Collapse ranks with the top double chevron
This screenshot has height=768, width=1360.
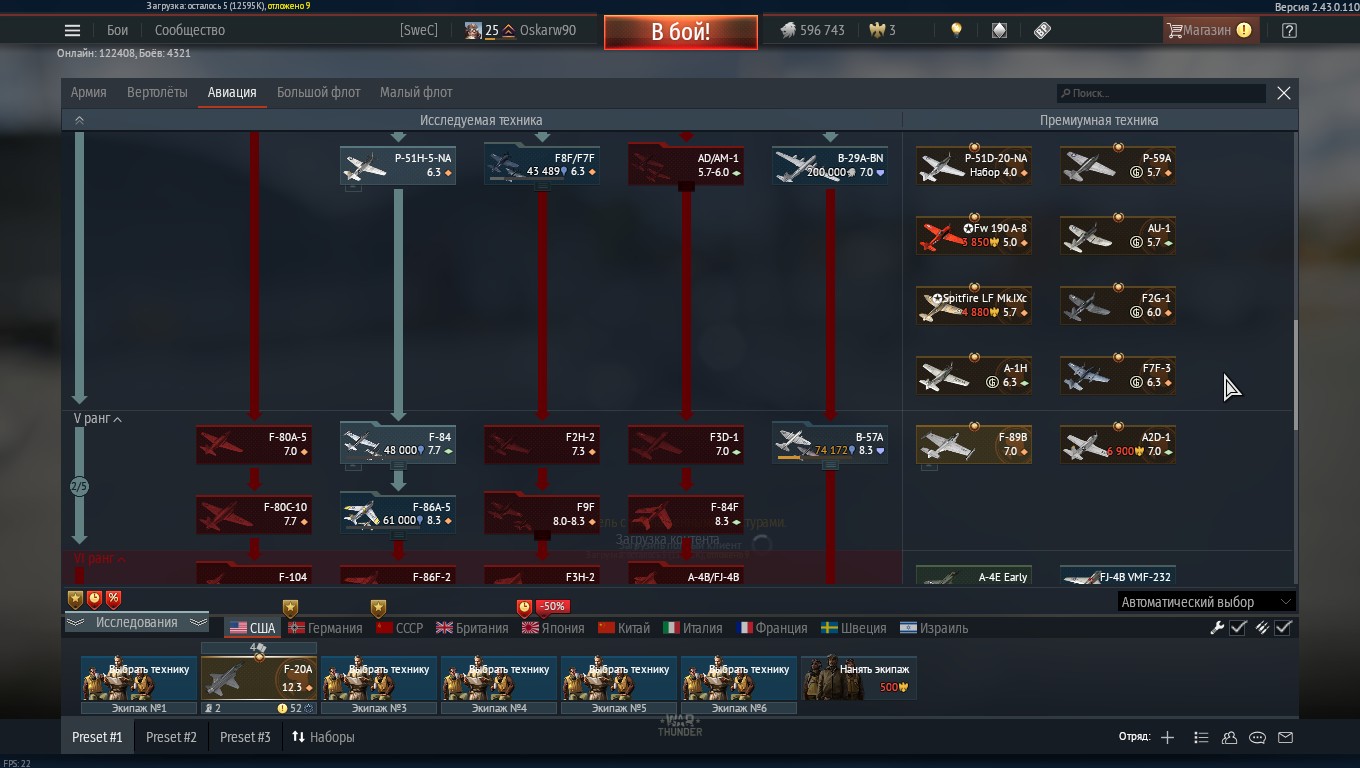point(79,120)
